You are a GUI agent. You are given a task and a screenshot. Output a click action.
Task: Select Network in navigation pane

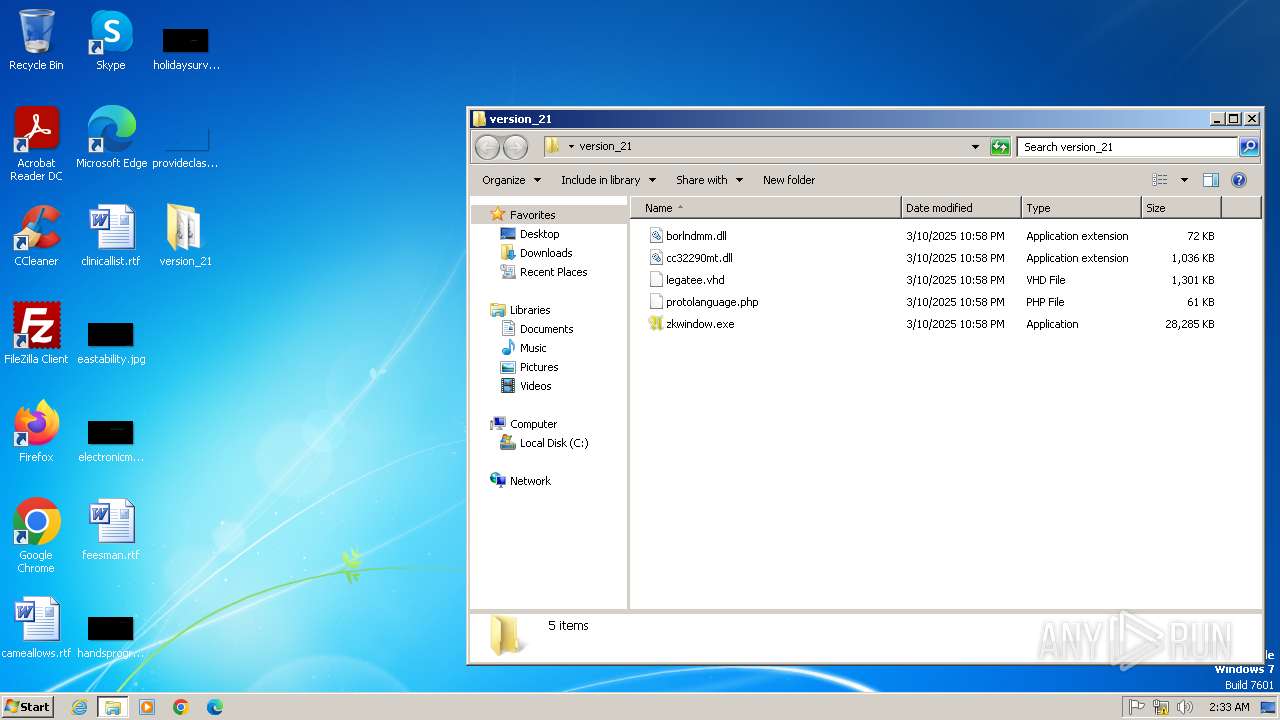coord(530,481)
